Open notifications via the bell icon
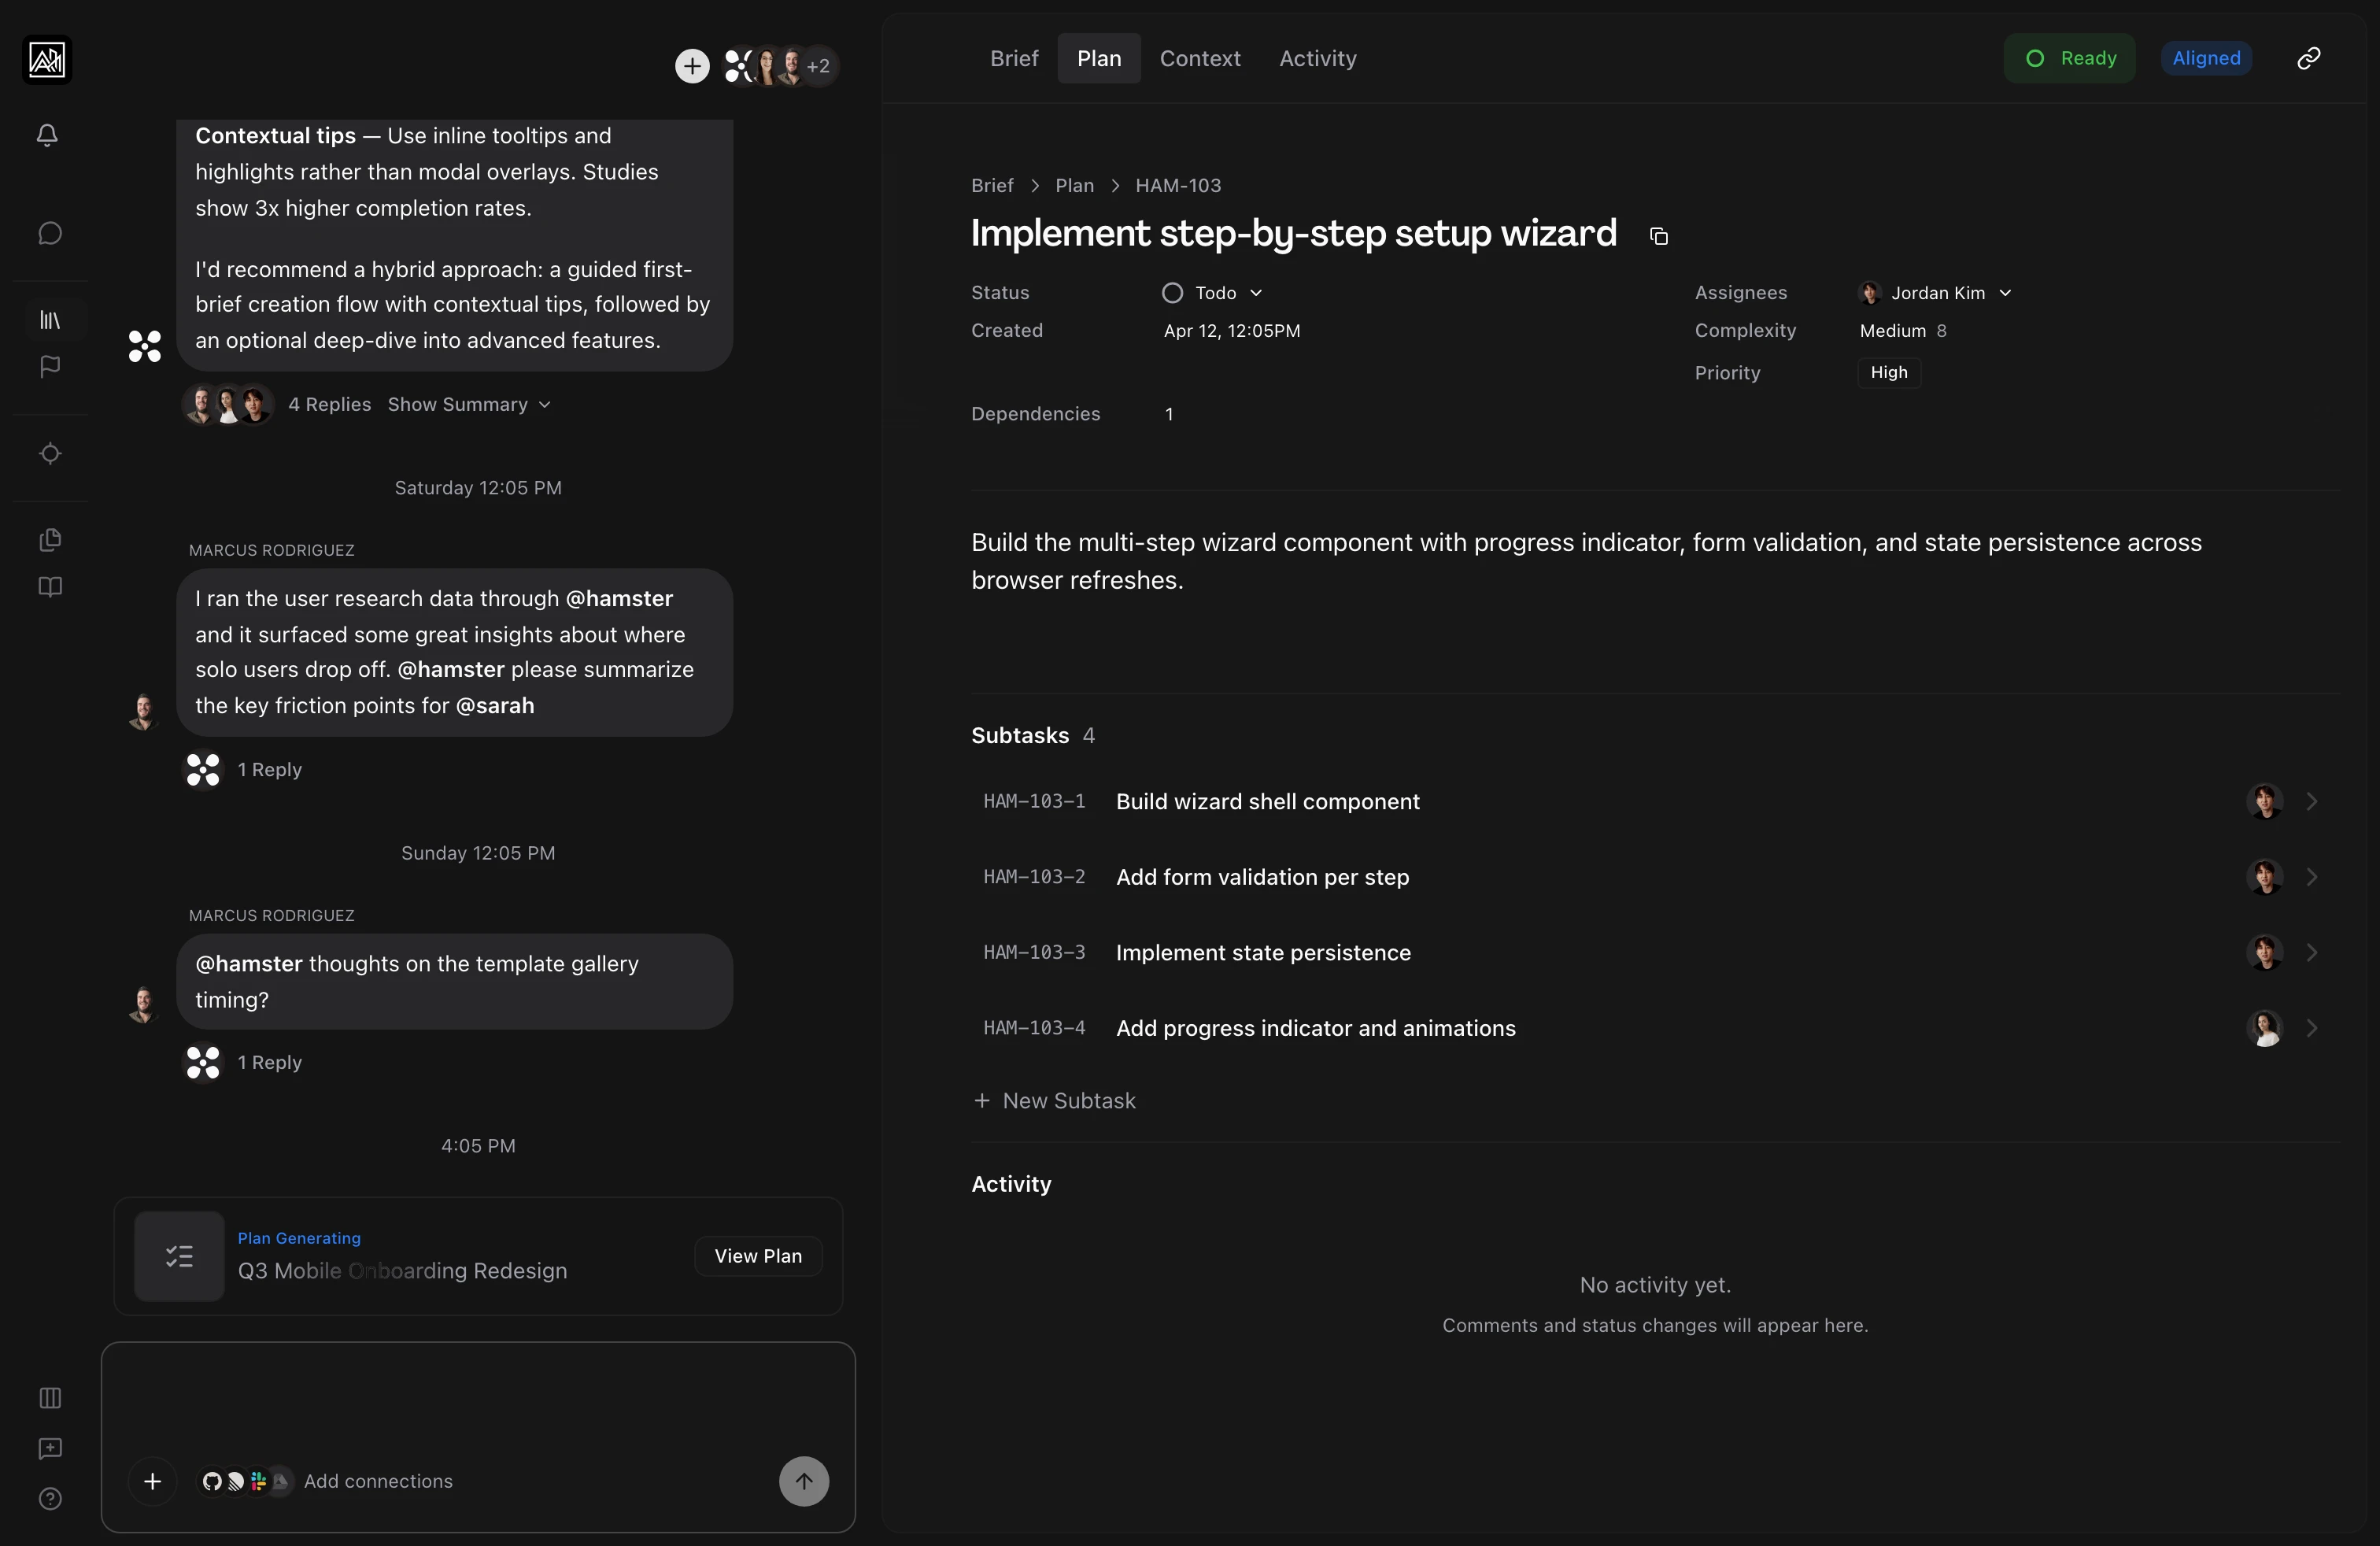Viewport: 2380px width, 1546px height. (x=48, y=135)
